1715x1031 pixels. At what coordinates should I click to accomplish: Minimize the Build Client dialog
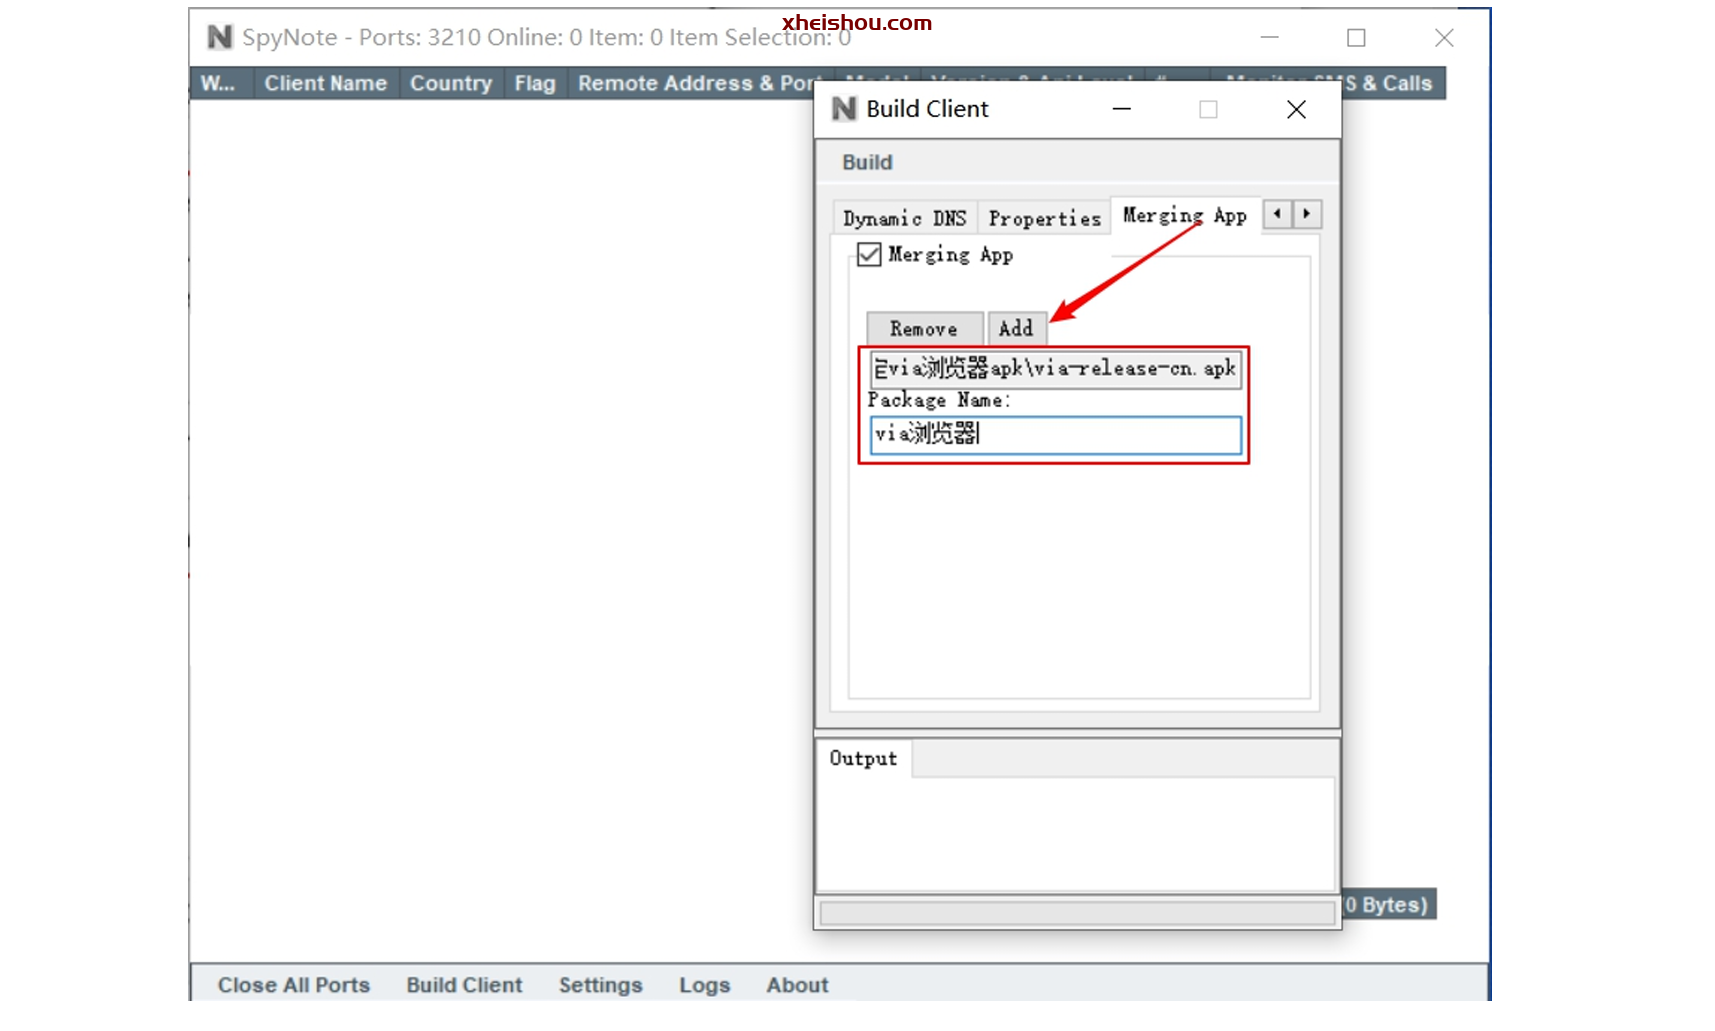1122,109
